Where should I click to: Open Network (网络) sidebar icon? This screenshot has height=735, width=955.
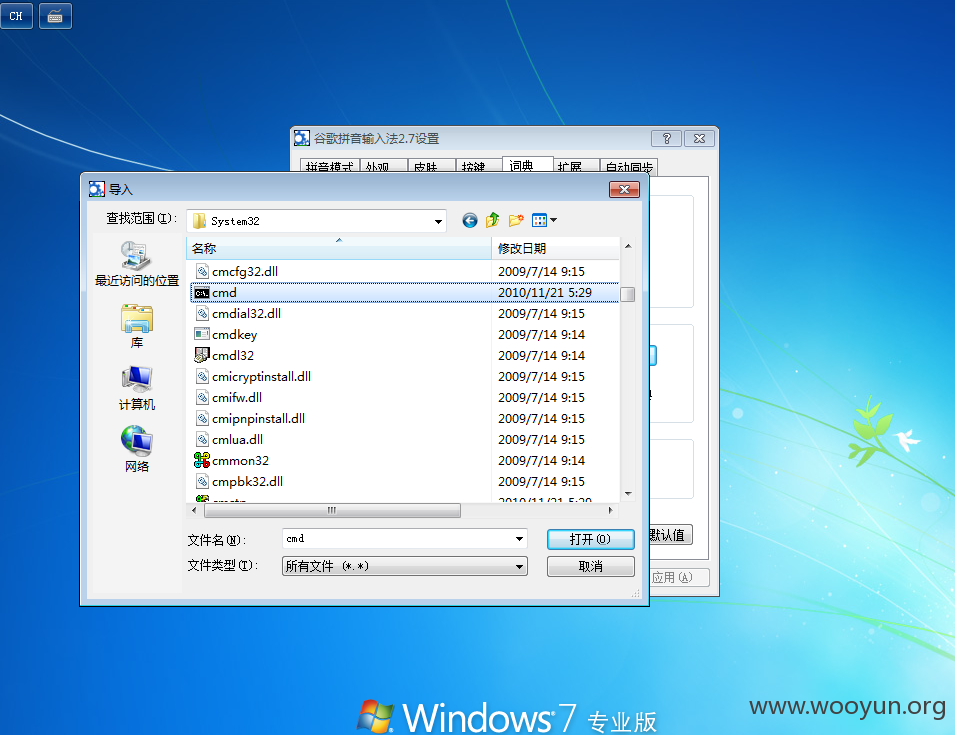click(136, 441)
